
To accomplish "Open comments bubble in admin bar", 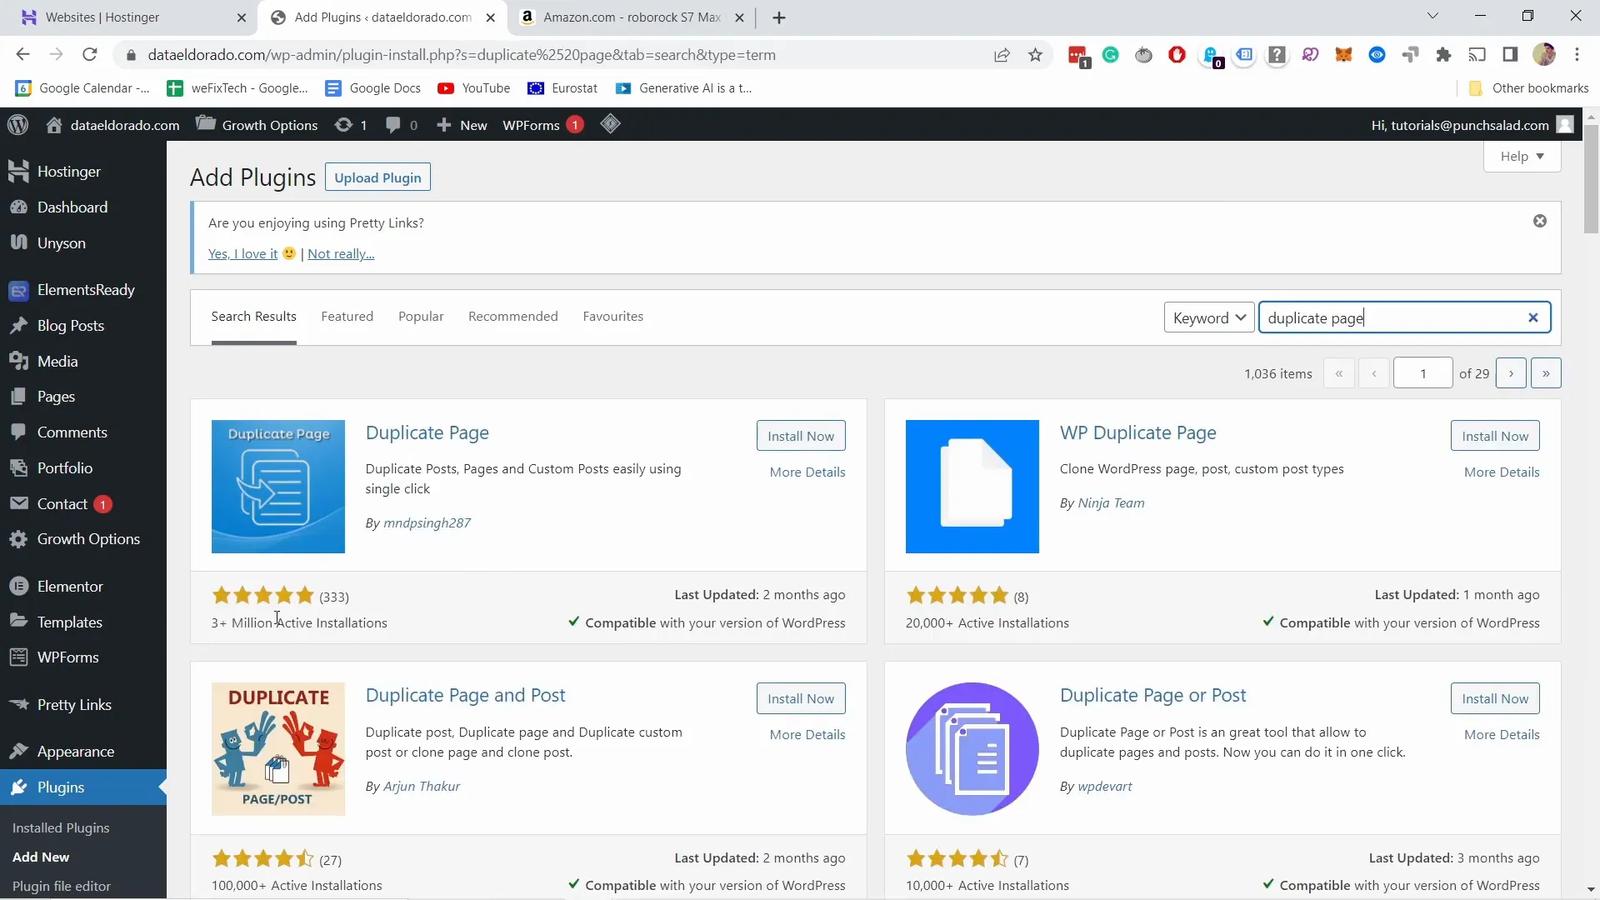I will tap(402, 125).
